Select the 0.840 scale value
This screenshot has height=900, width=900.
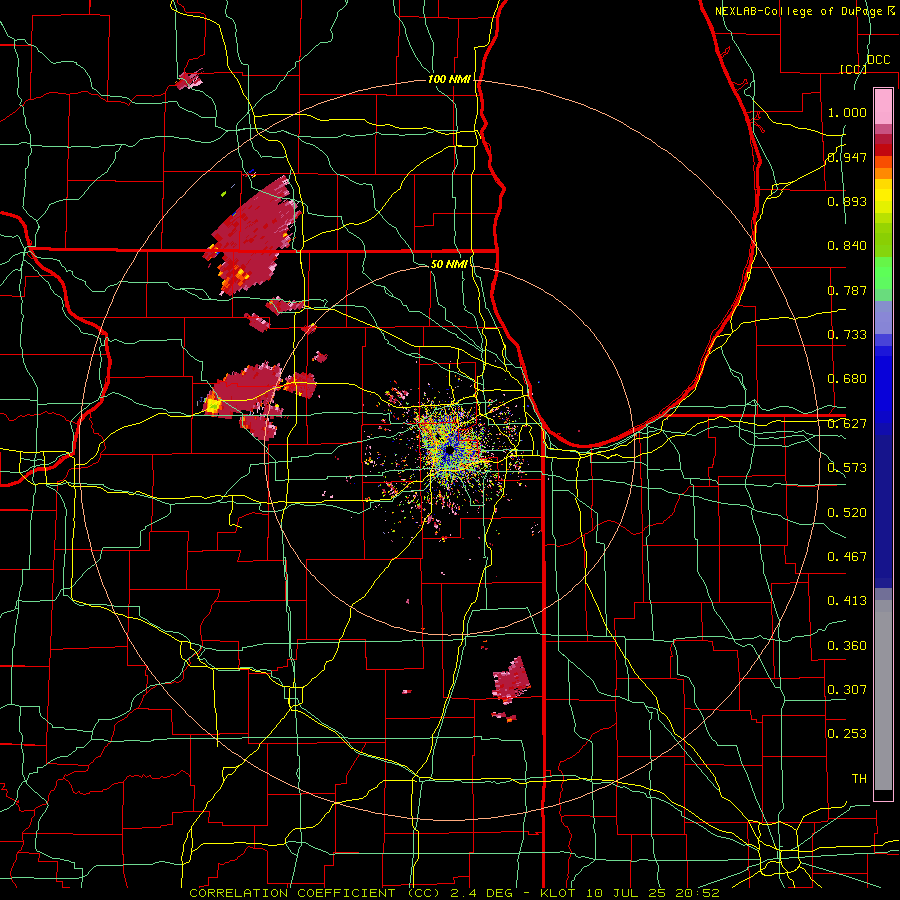[847, 246]
